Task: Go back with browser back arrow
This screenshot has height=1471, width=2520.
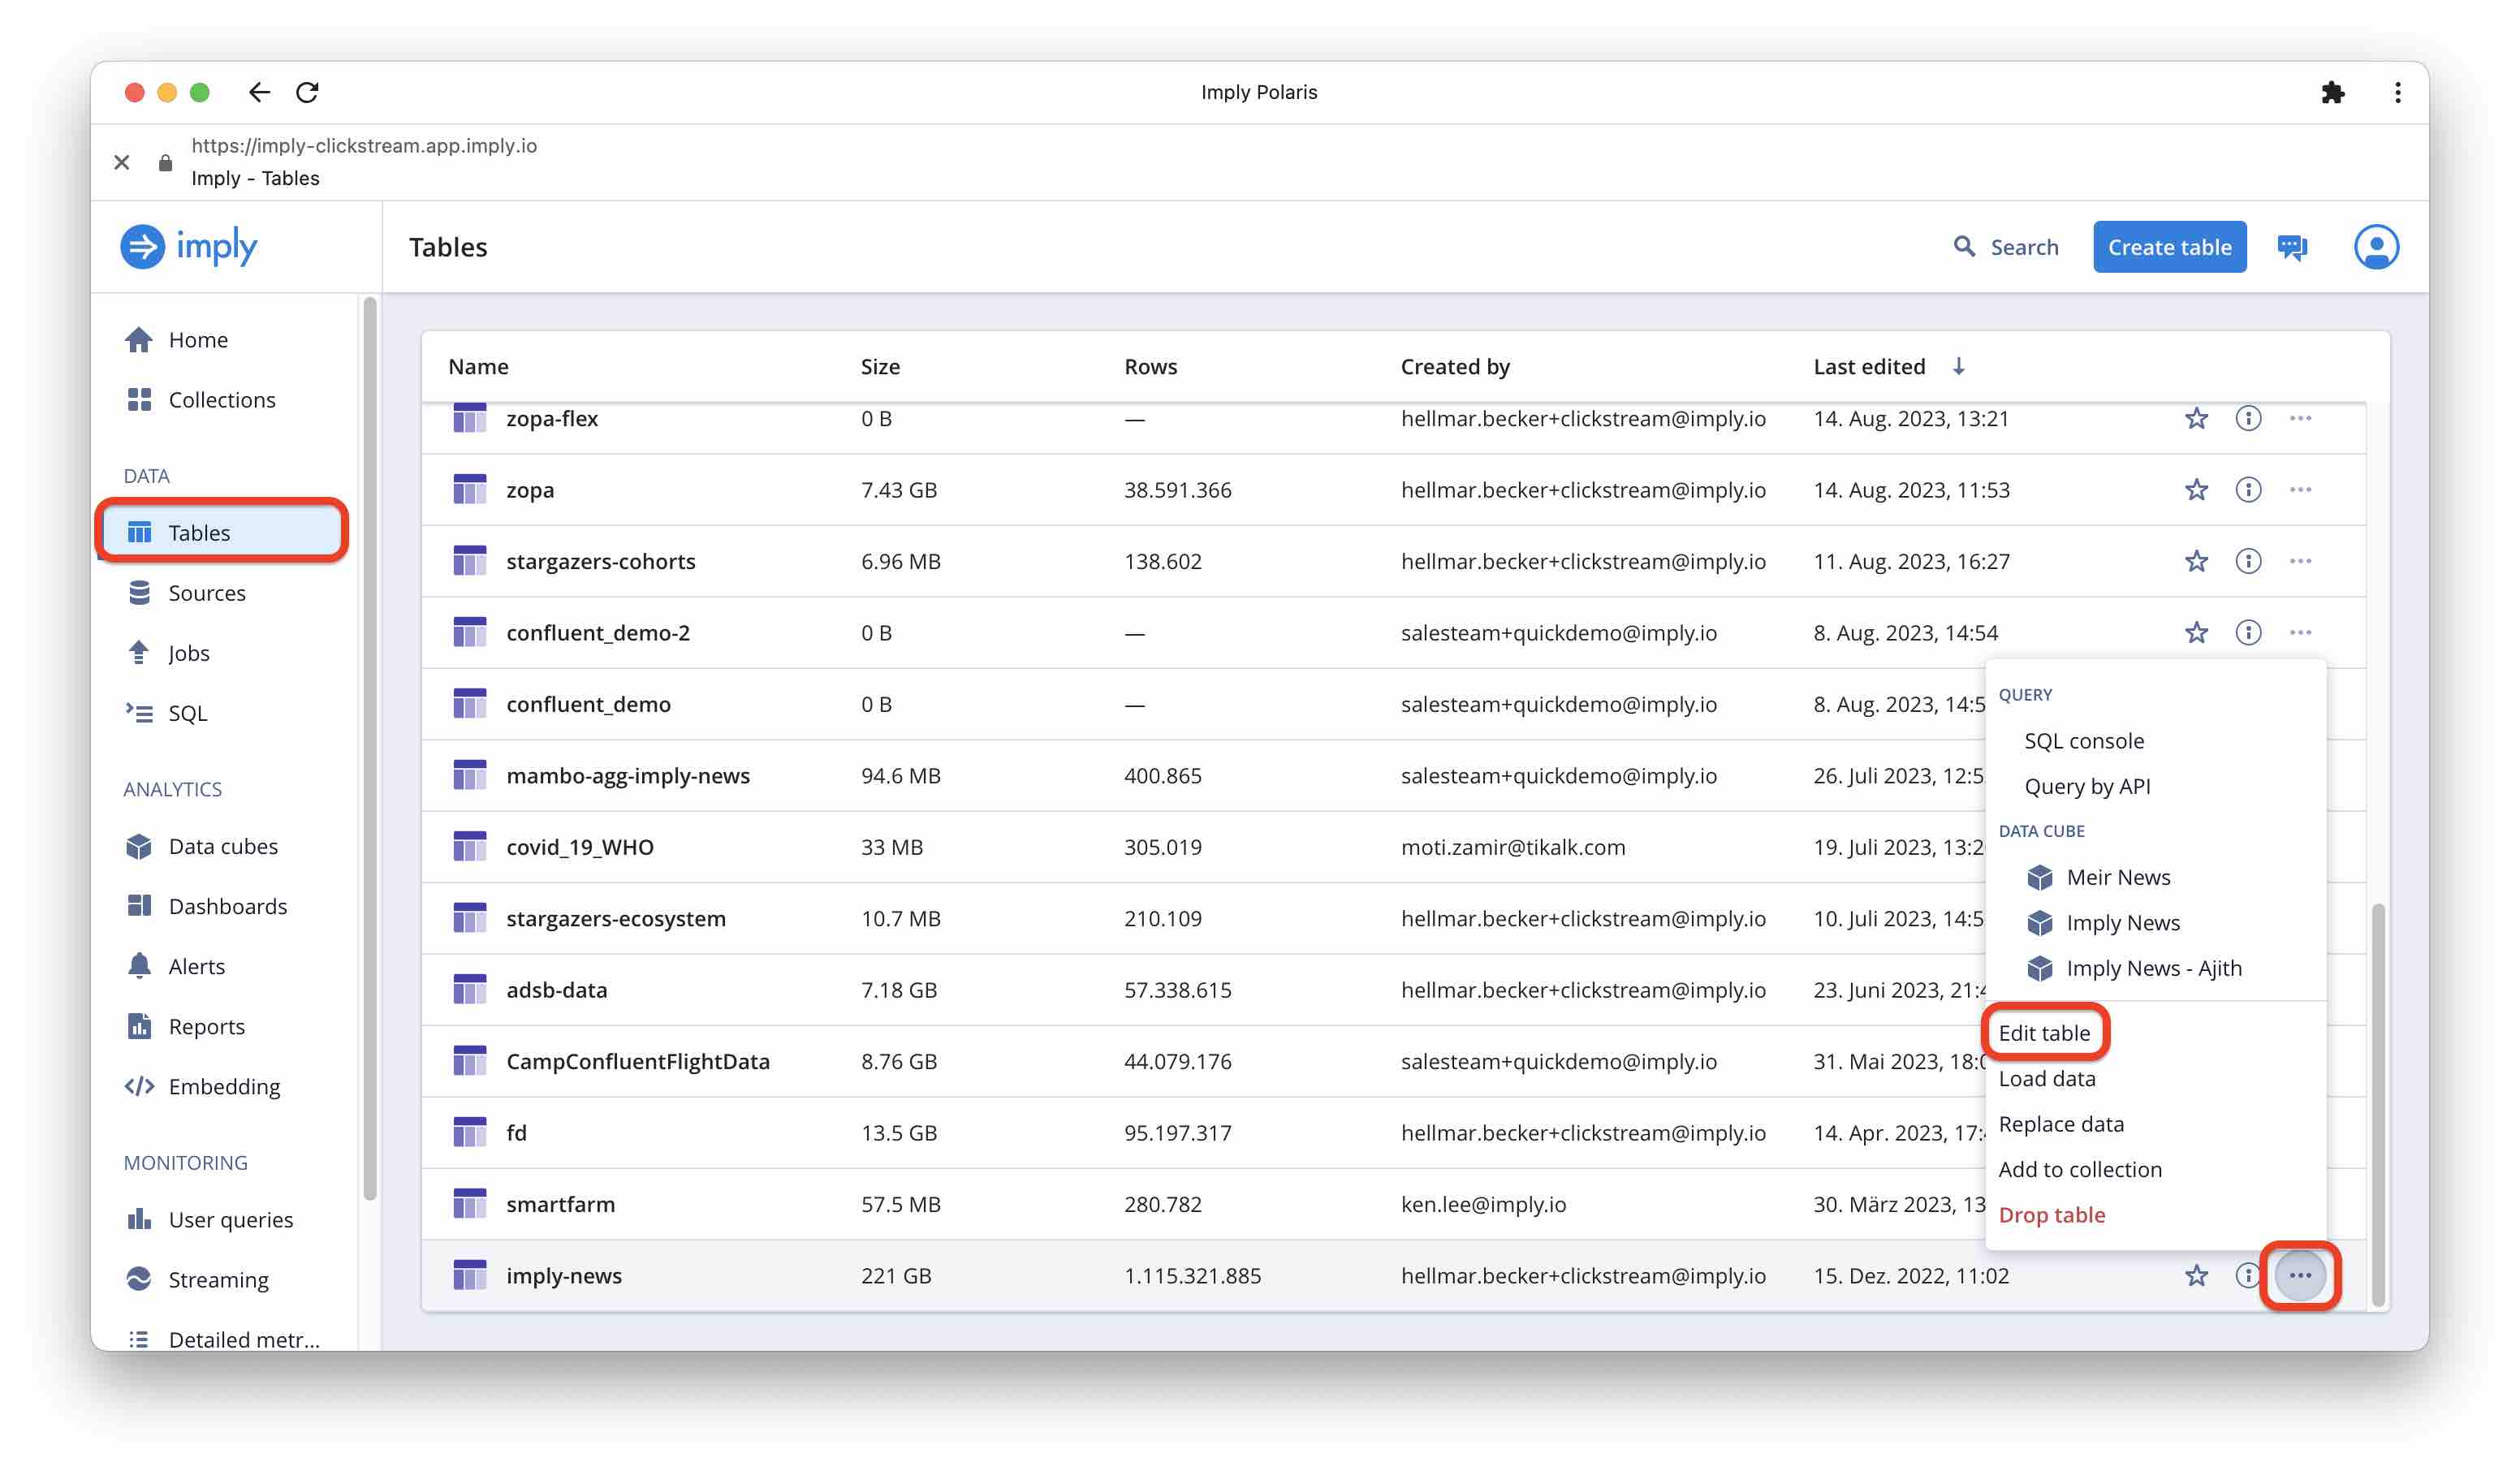Action: [x=259, y=92]
